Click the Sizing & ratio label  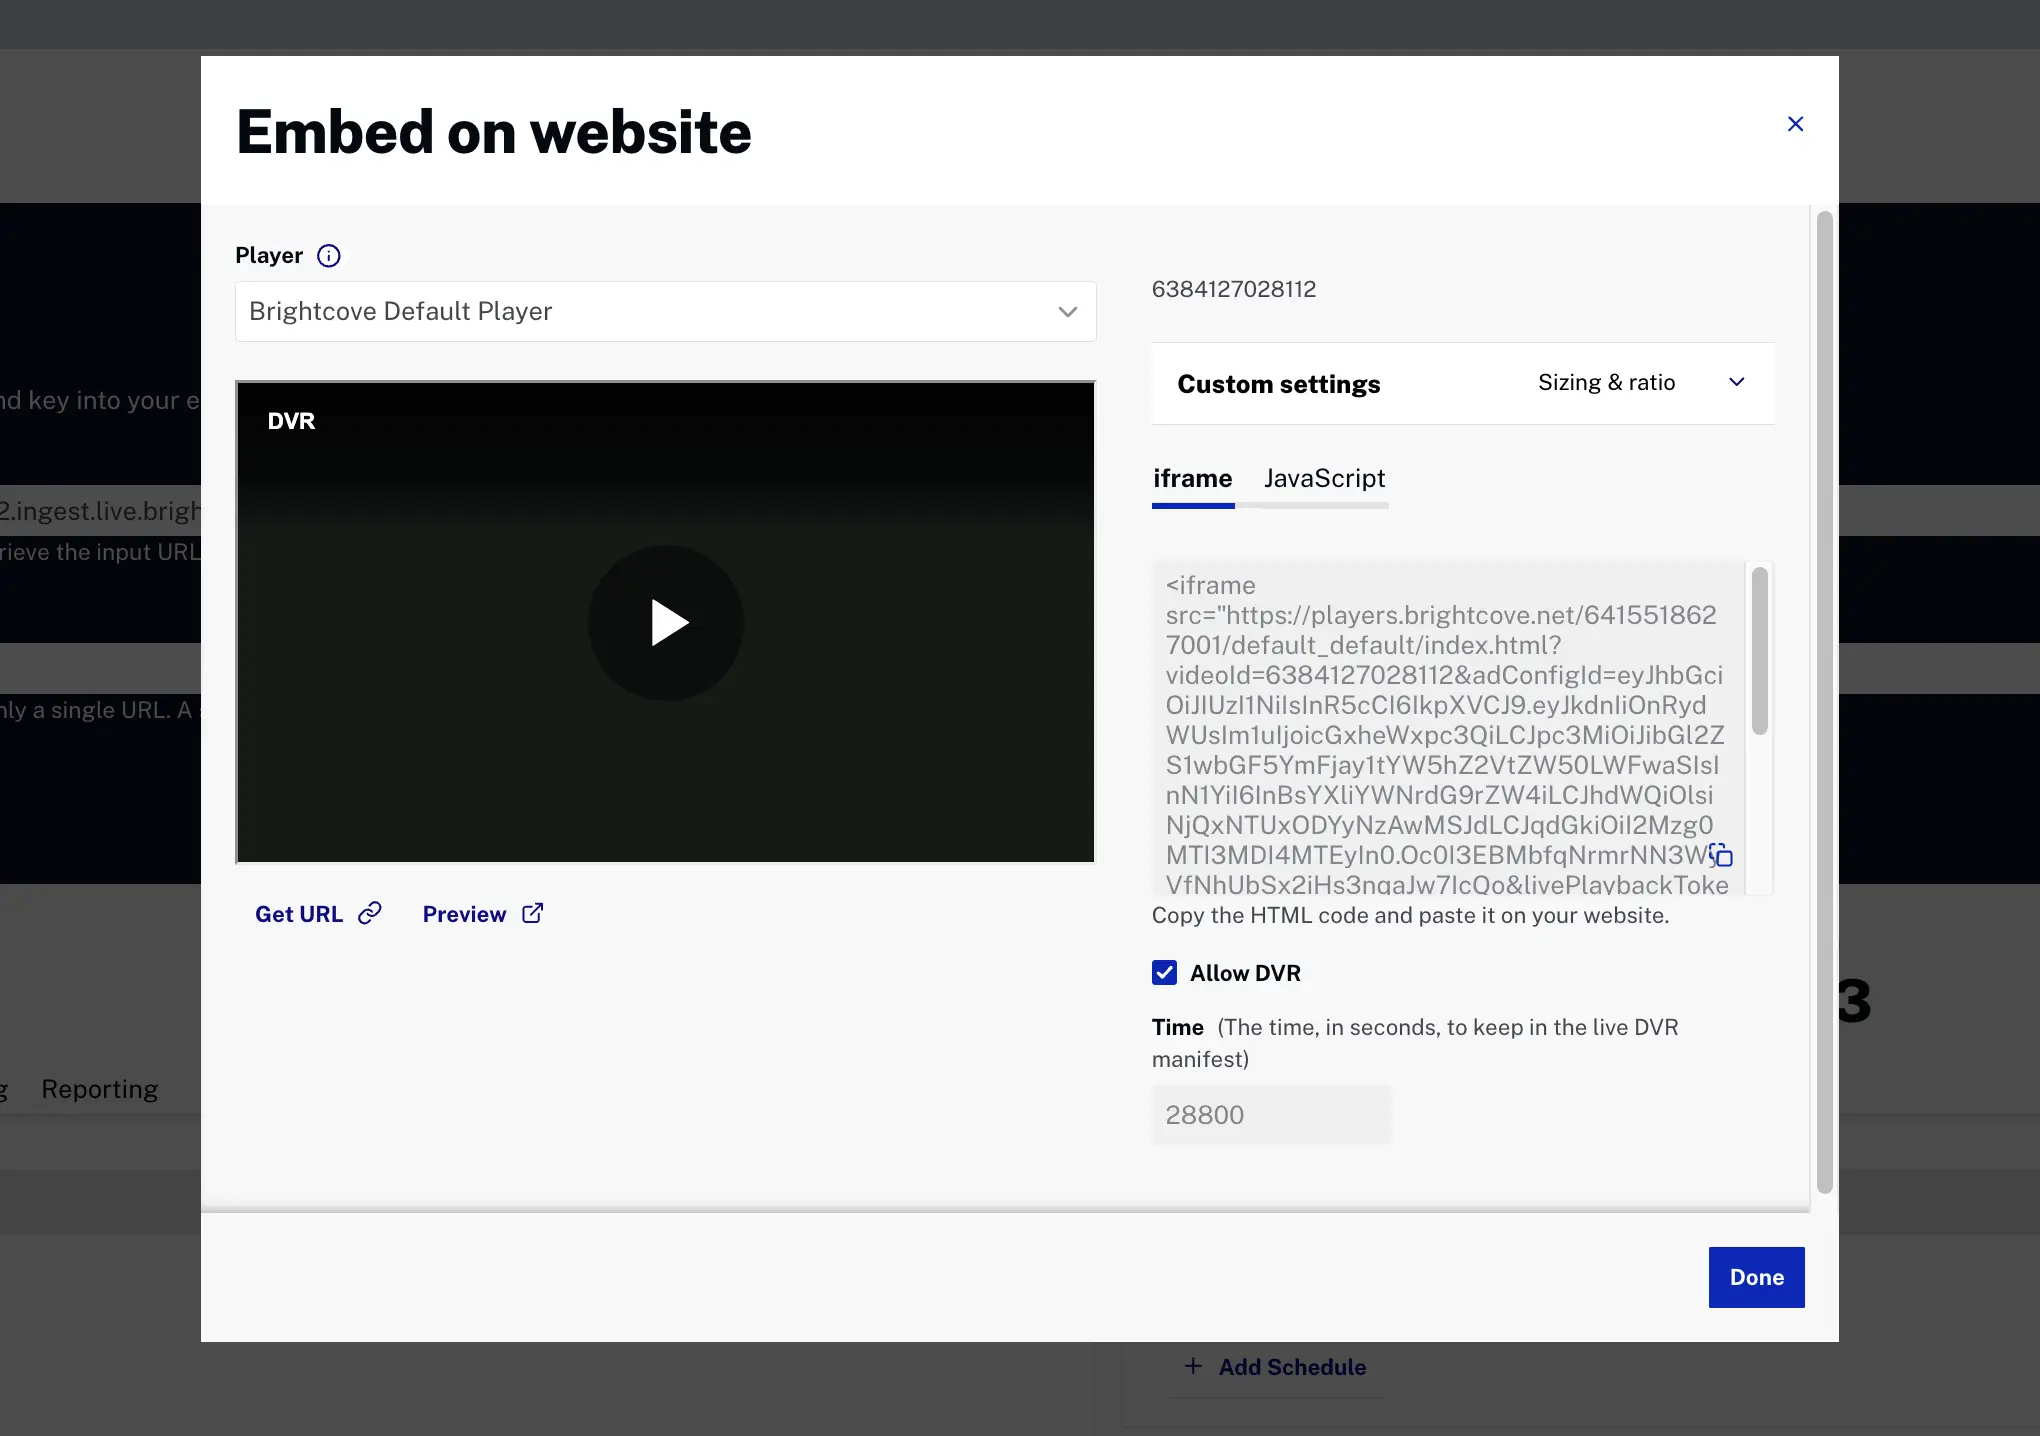(1606, 383)
